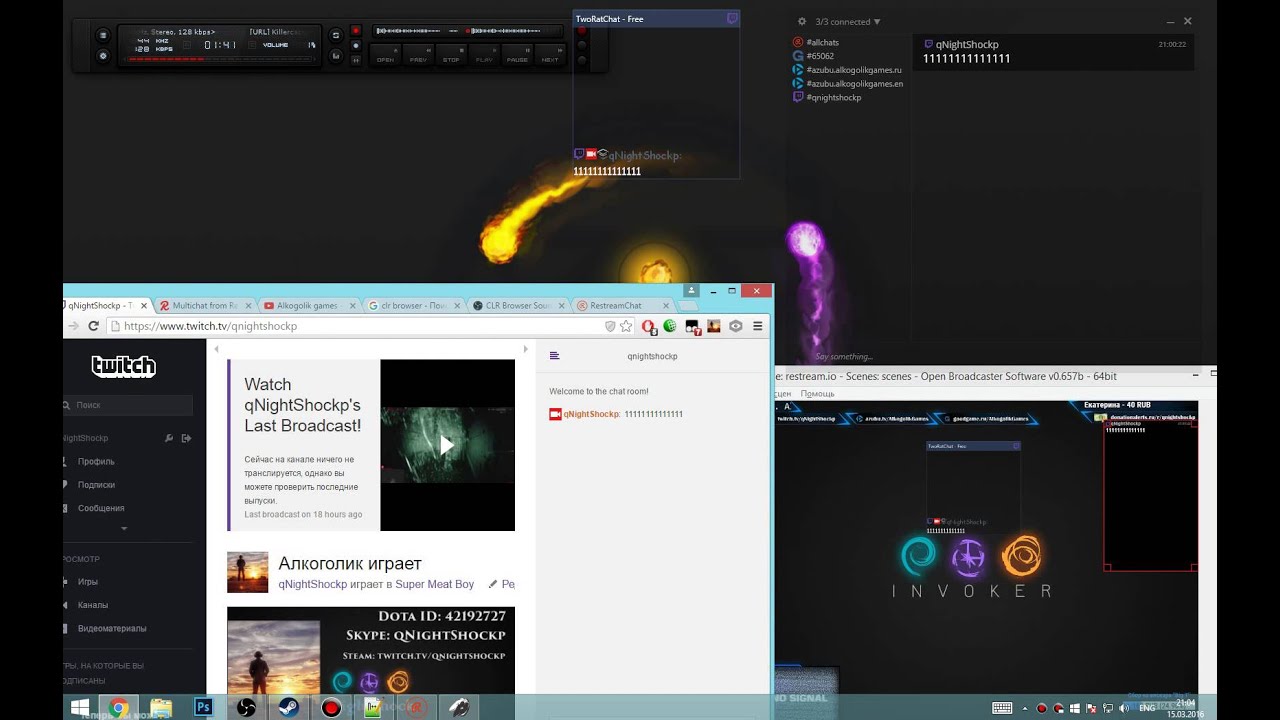Click the Twitch logo

pos(124,366)
